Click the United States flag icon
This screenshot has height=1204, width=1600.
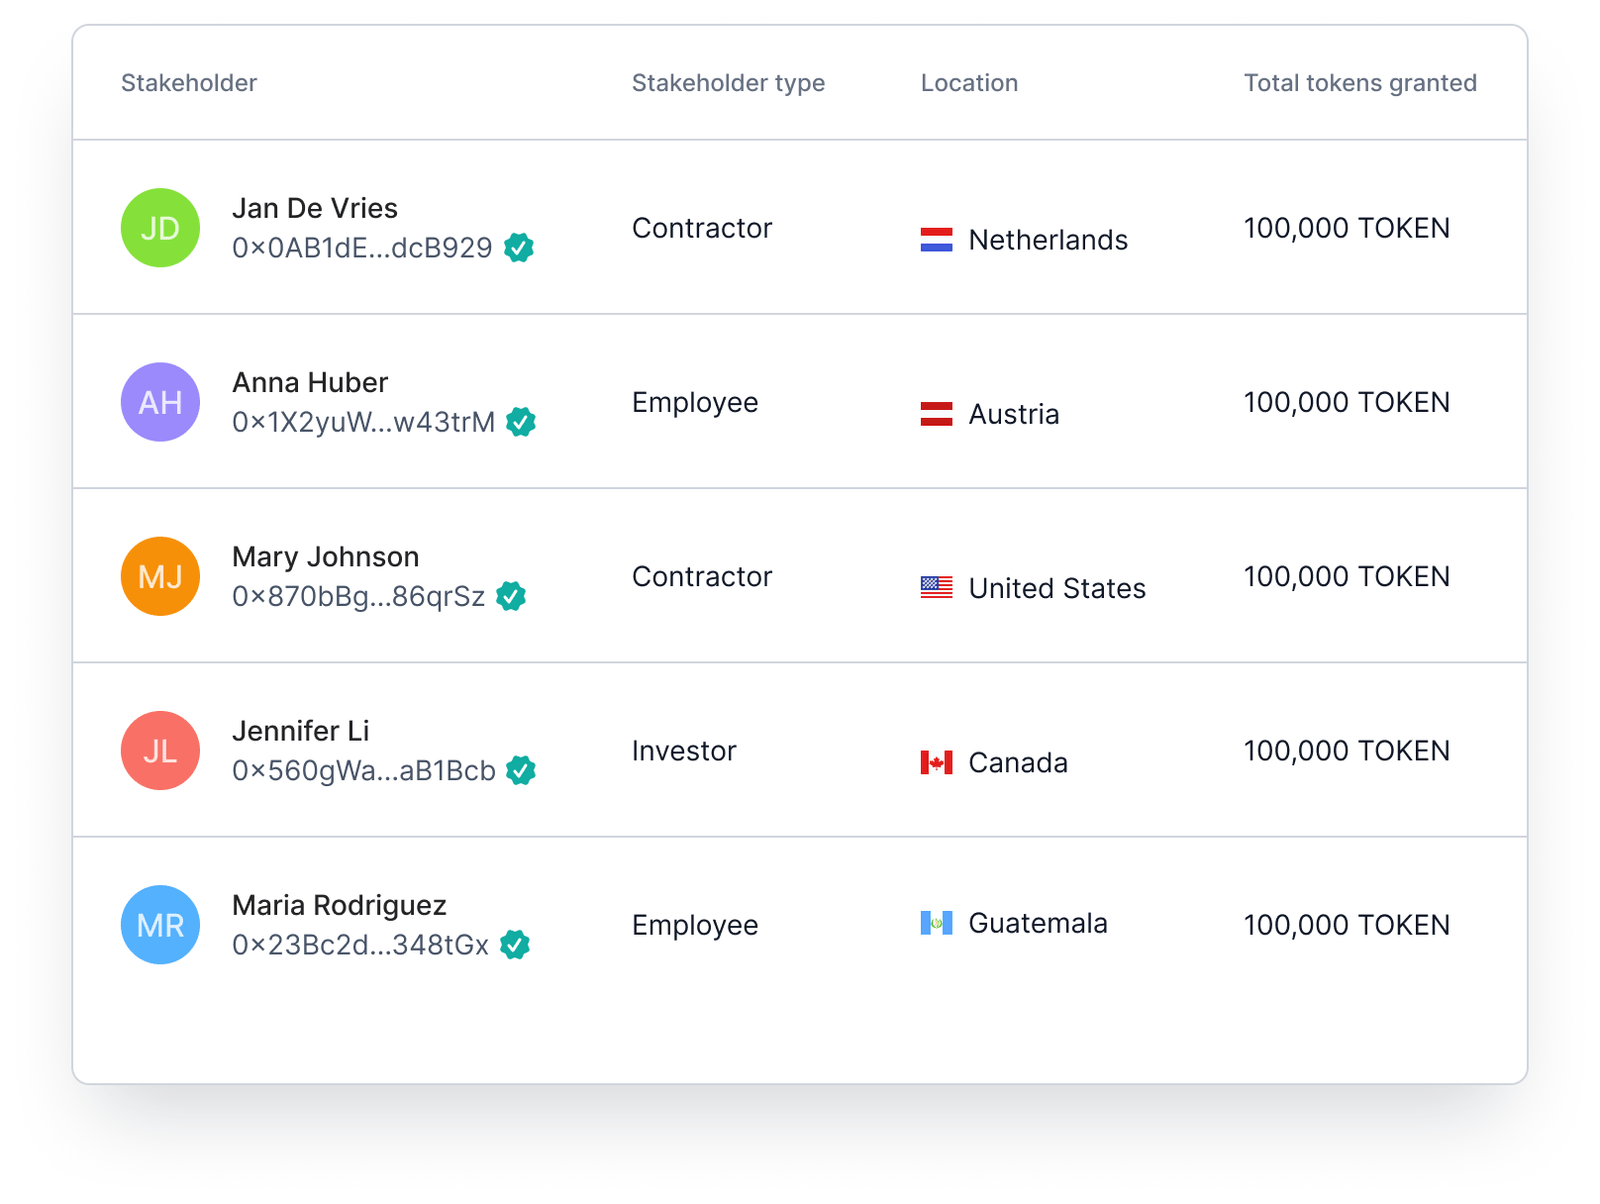click(936, 588)
